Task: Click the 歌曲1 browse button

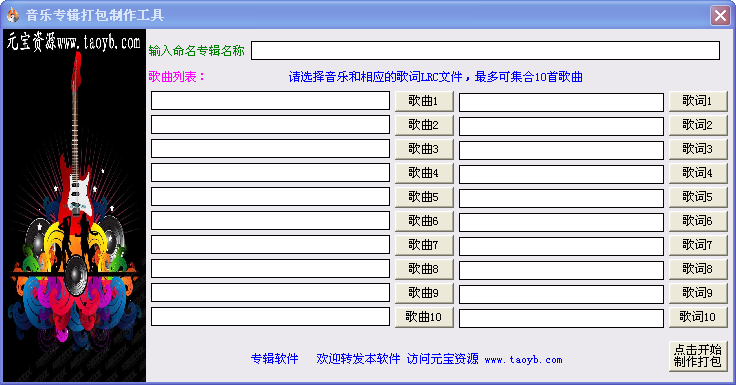Action: 424,101
